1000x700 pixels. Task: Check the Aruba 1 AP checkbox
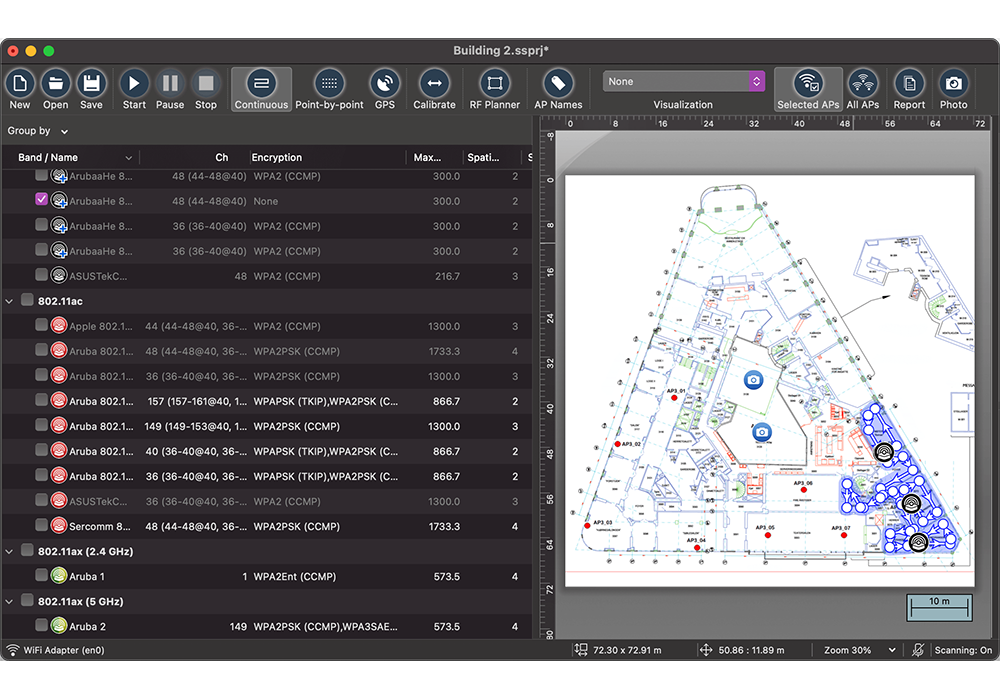41,575
